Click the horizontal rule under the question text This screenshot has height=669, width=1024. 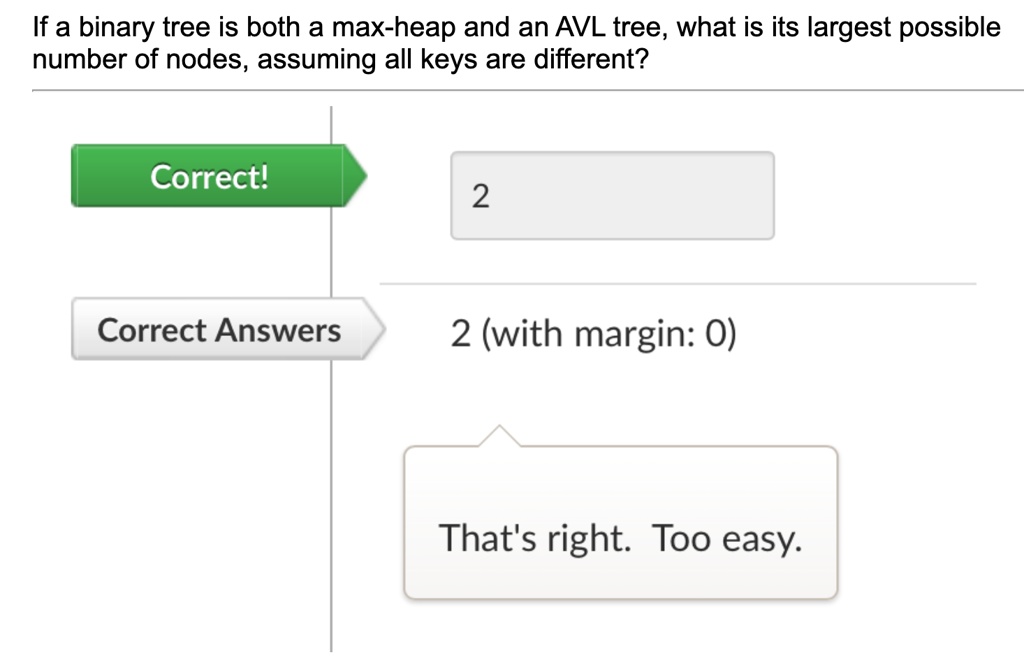[x=528, y=91]
